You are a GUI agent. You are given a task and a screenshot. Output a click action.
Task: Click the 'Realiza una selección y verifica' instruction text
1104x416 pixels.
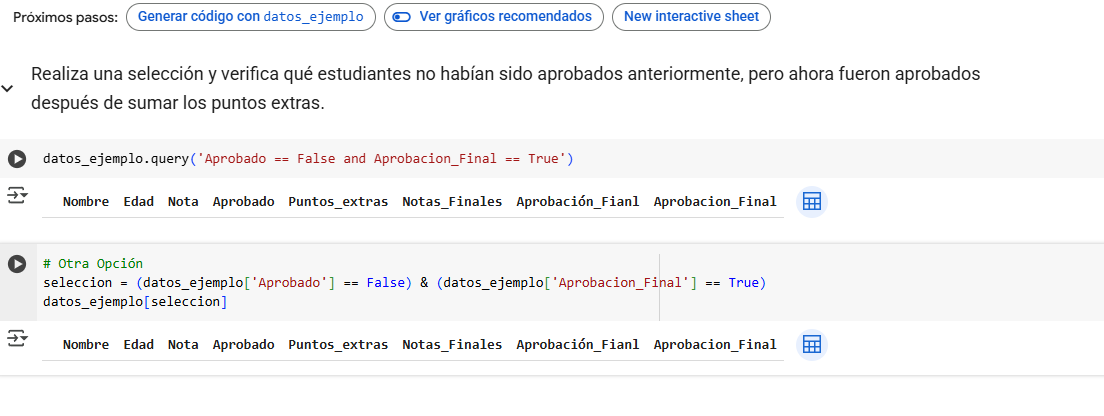click(506, 89)
